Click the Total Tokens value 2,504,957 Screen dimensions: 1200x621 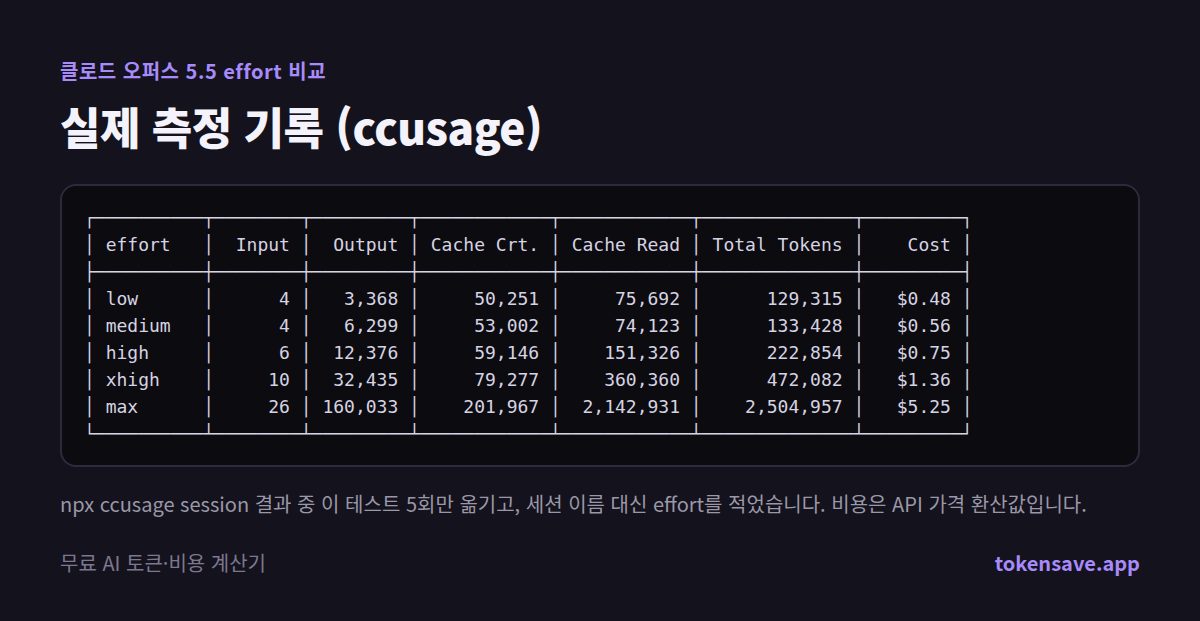tap(793, 407)
